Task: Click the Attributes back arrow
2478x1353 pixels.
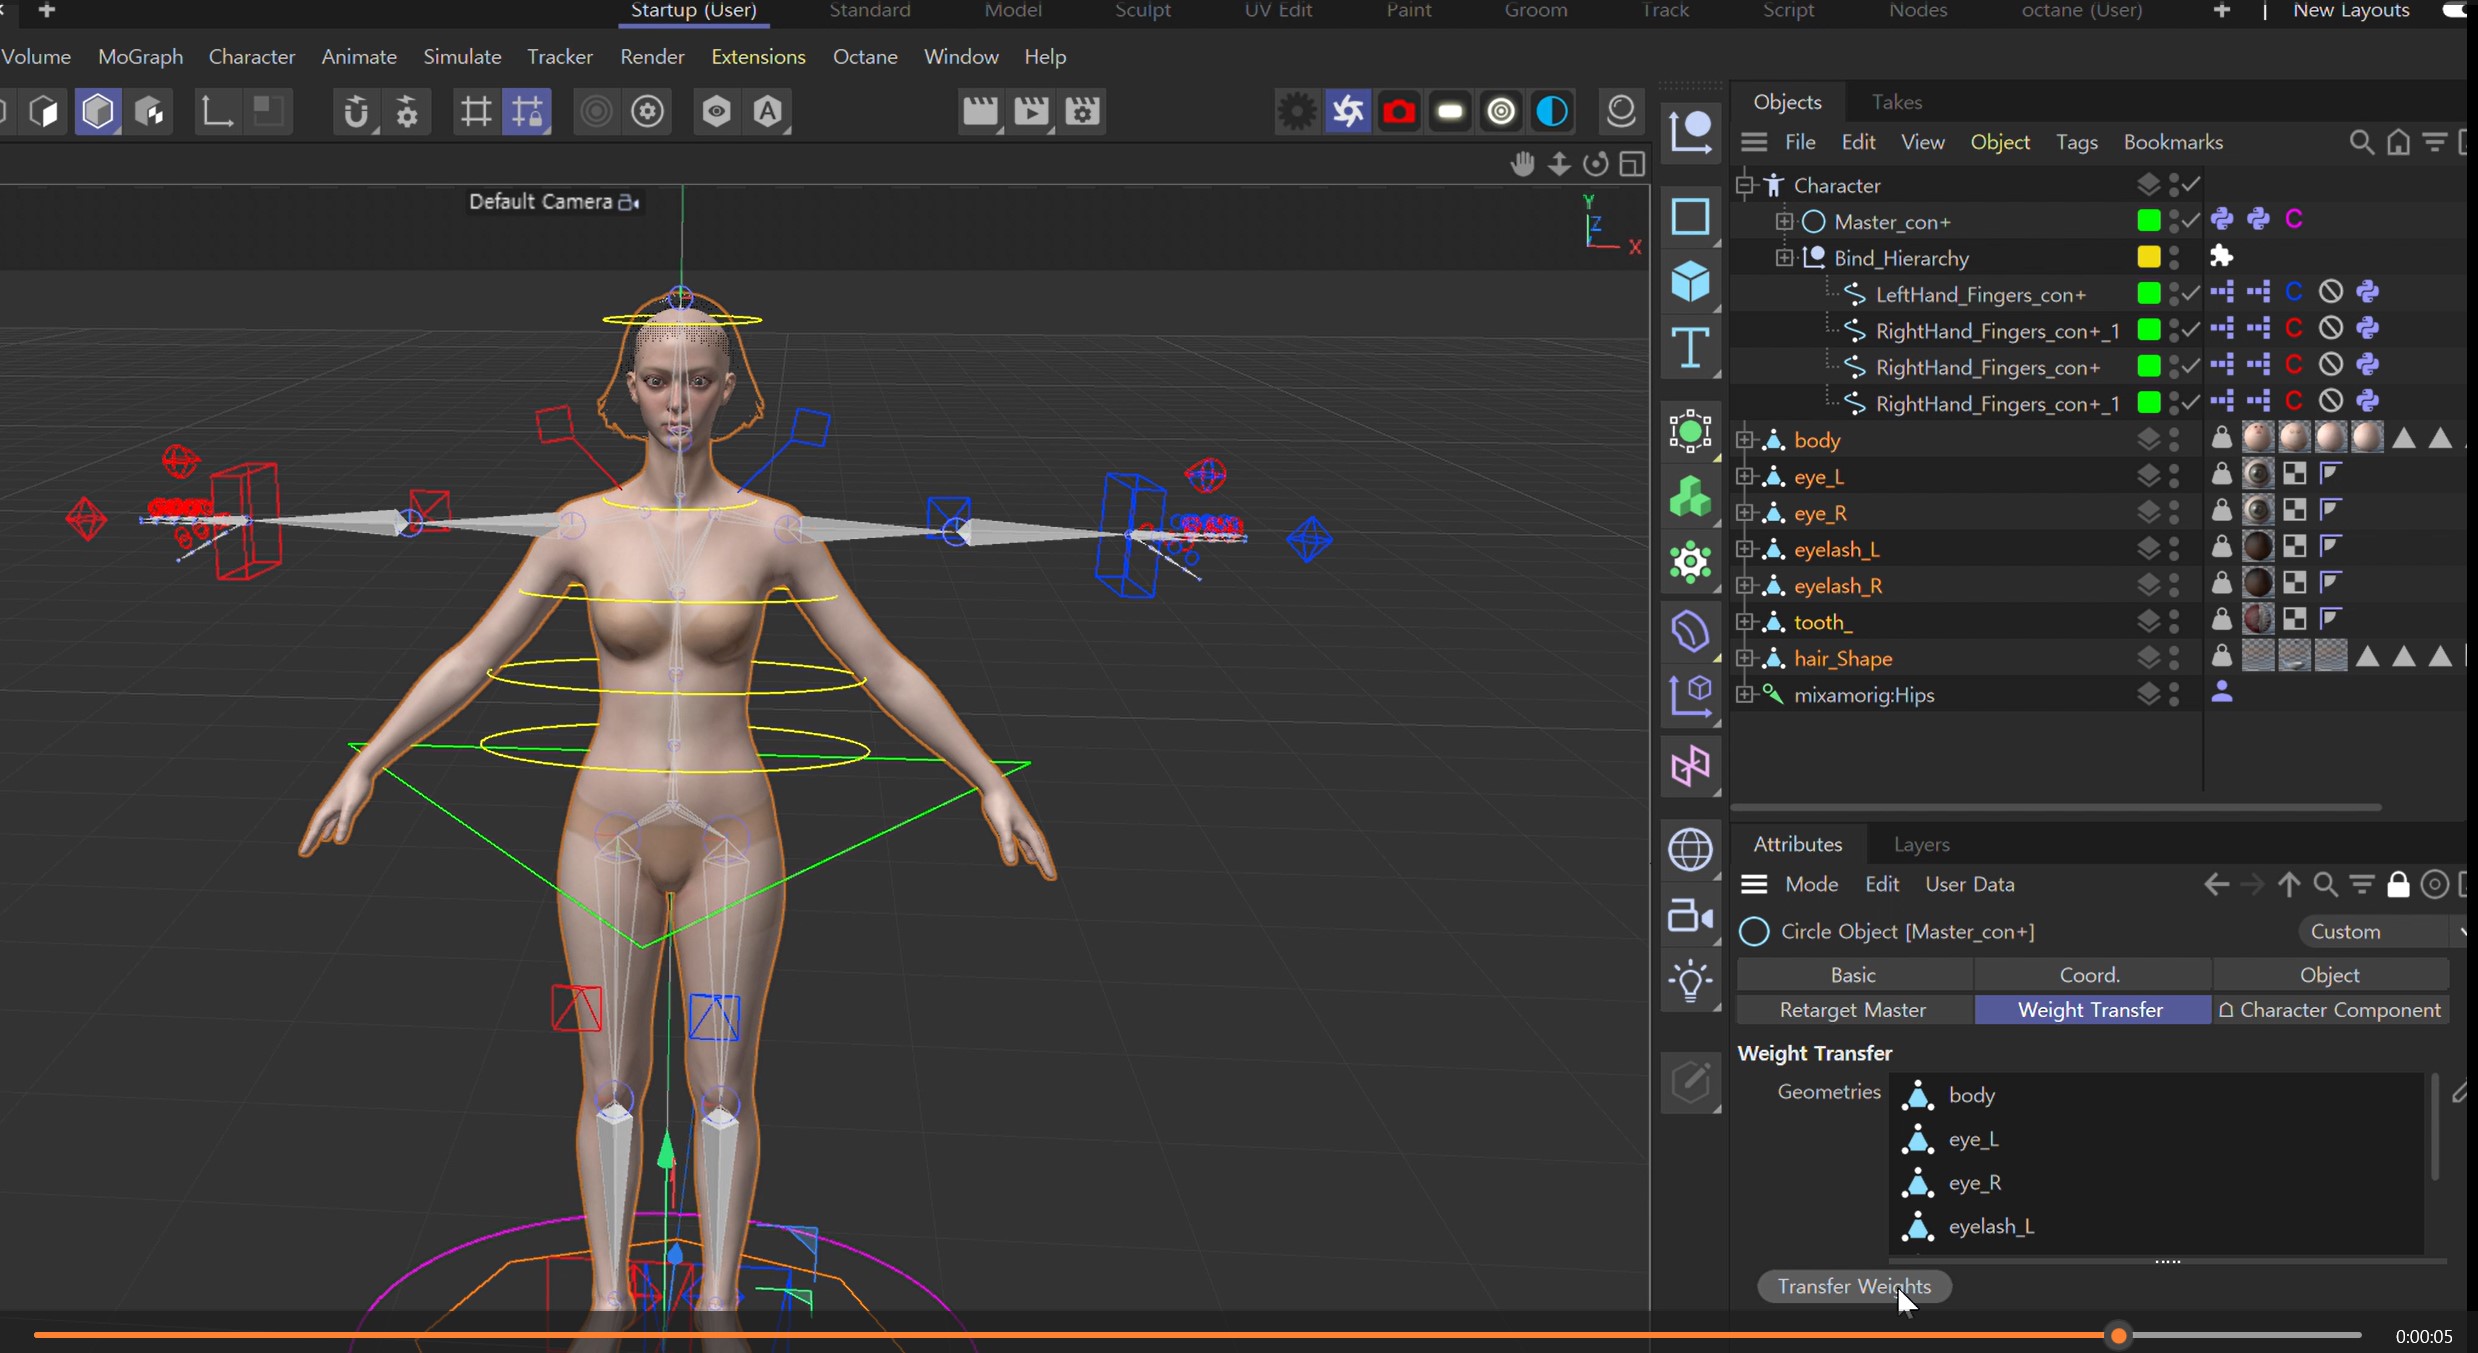Action: tap(2216, 885)
